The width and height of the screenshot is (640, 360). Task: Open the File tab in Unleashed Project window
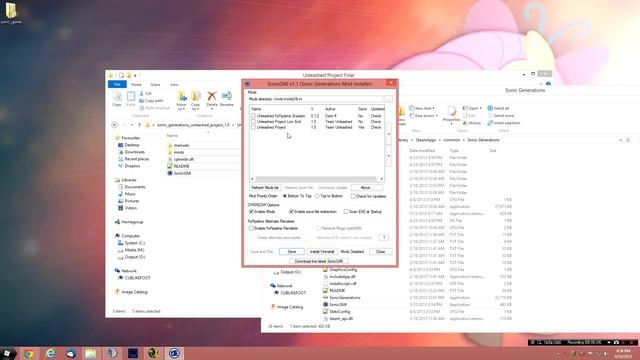pos(117,84)
